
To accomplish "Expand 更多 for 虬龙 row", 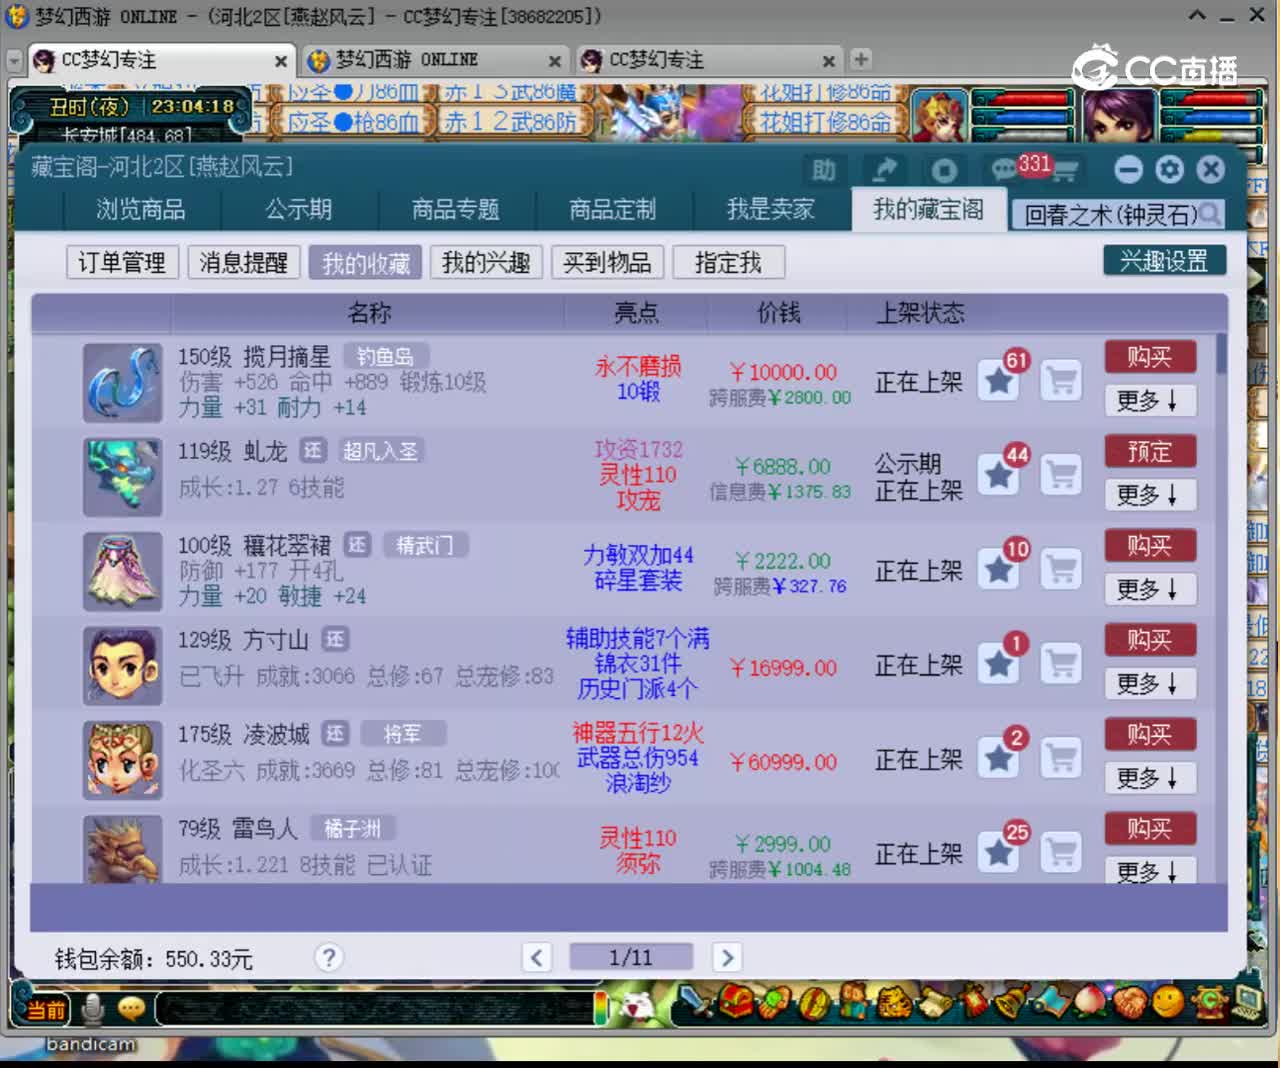I will (x=1150, y=495).
